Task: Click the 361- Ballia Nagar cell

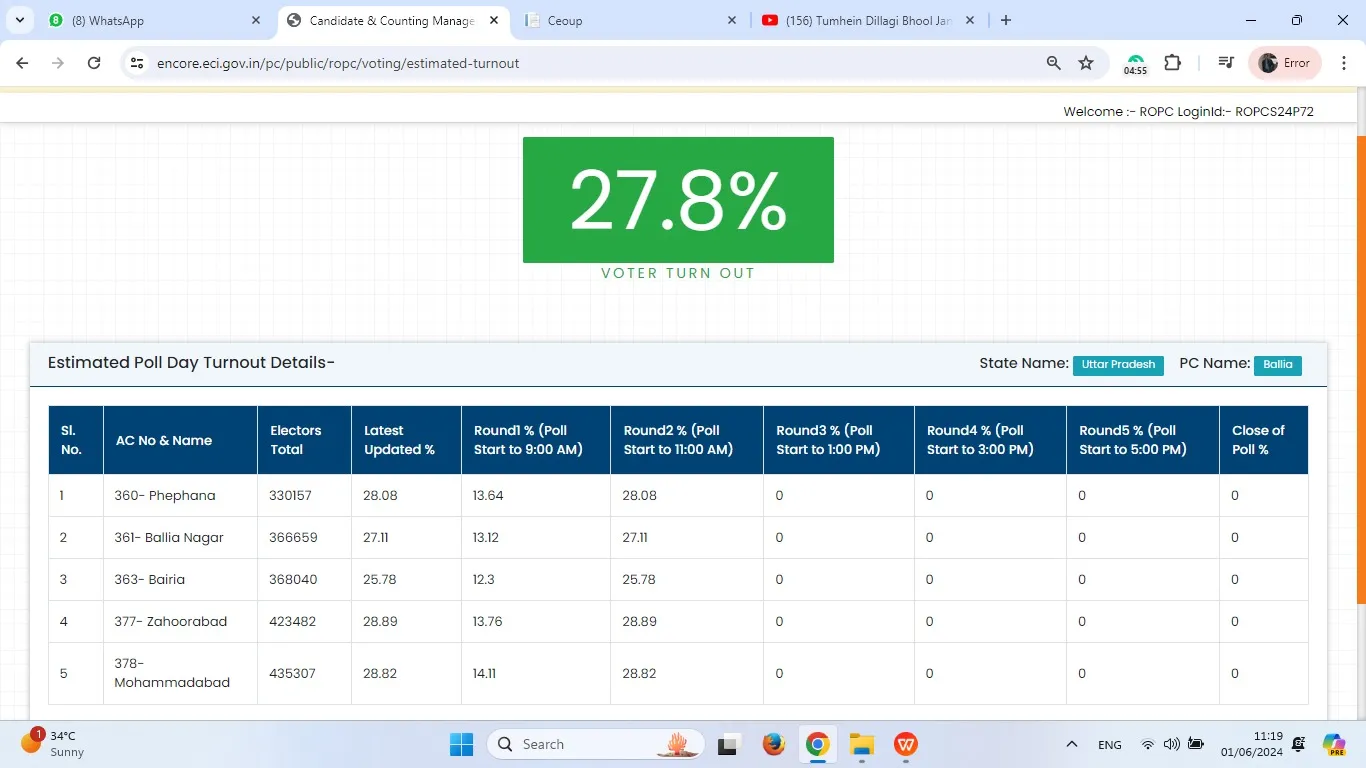Action: [180, 538]
